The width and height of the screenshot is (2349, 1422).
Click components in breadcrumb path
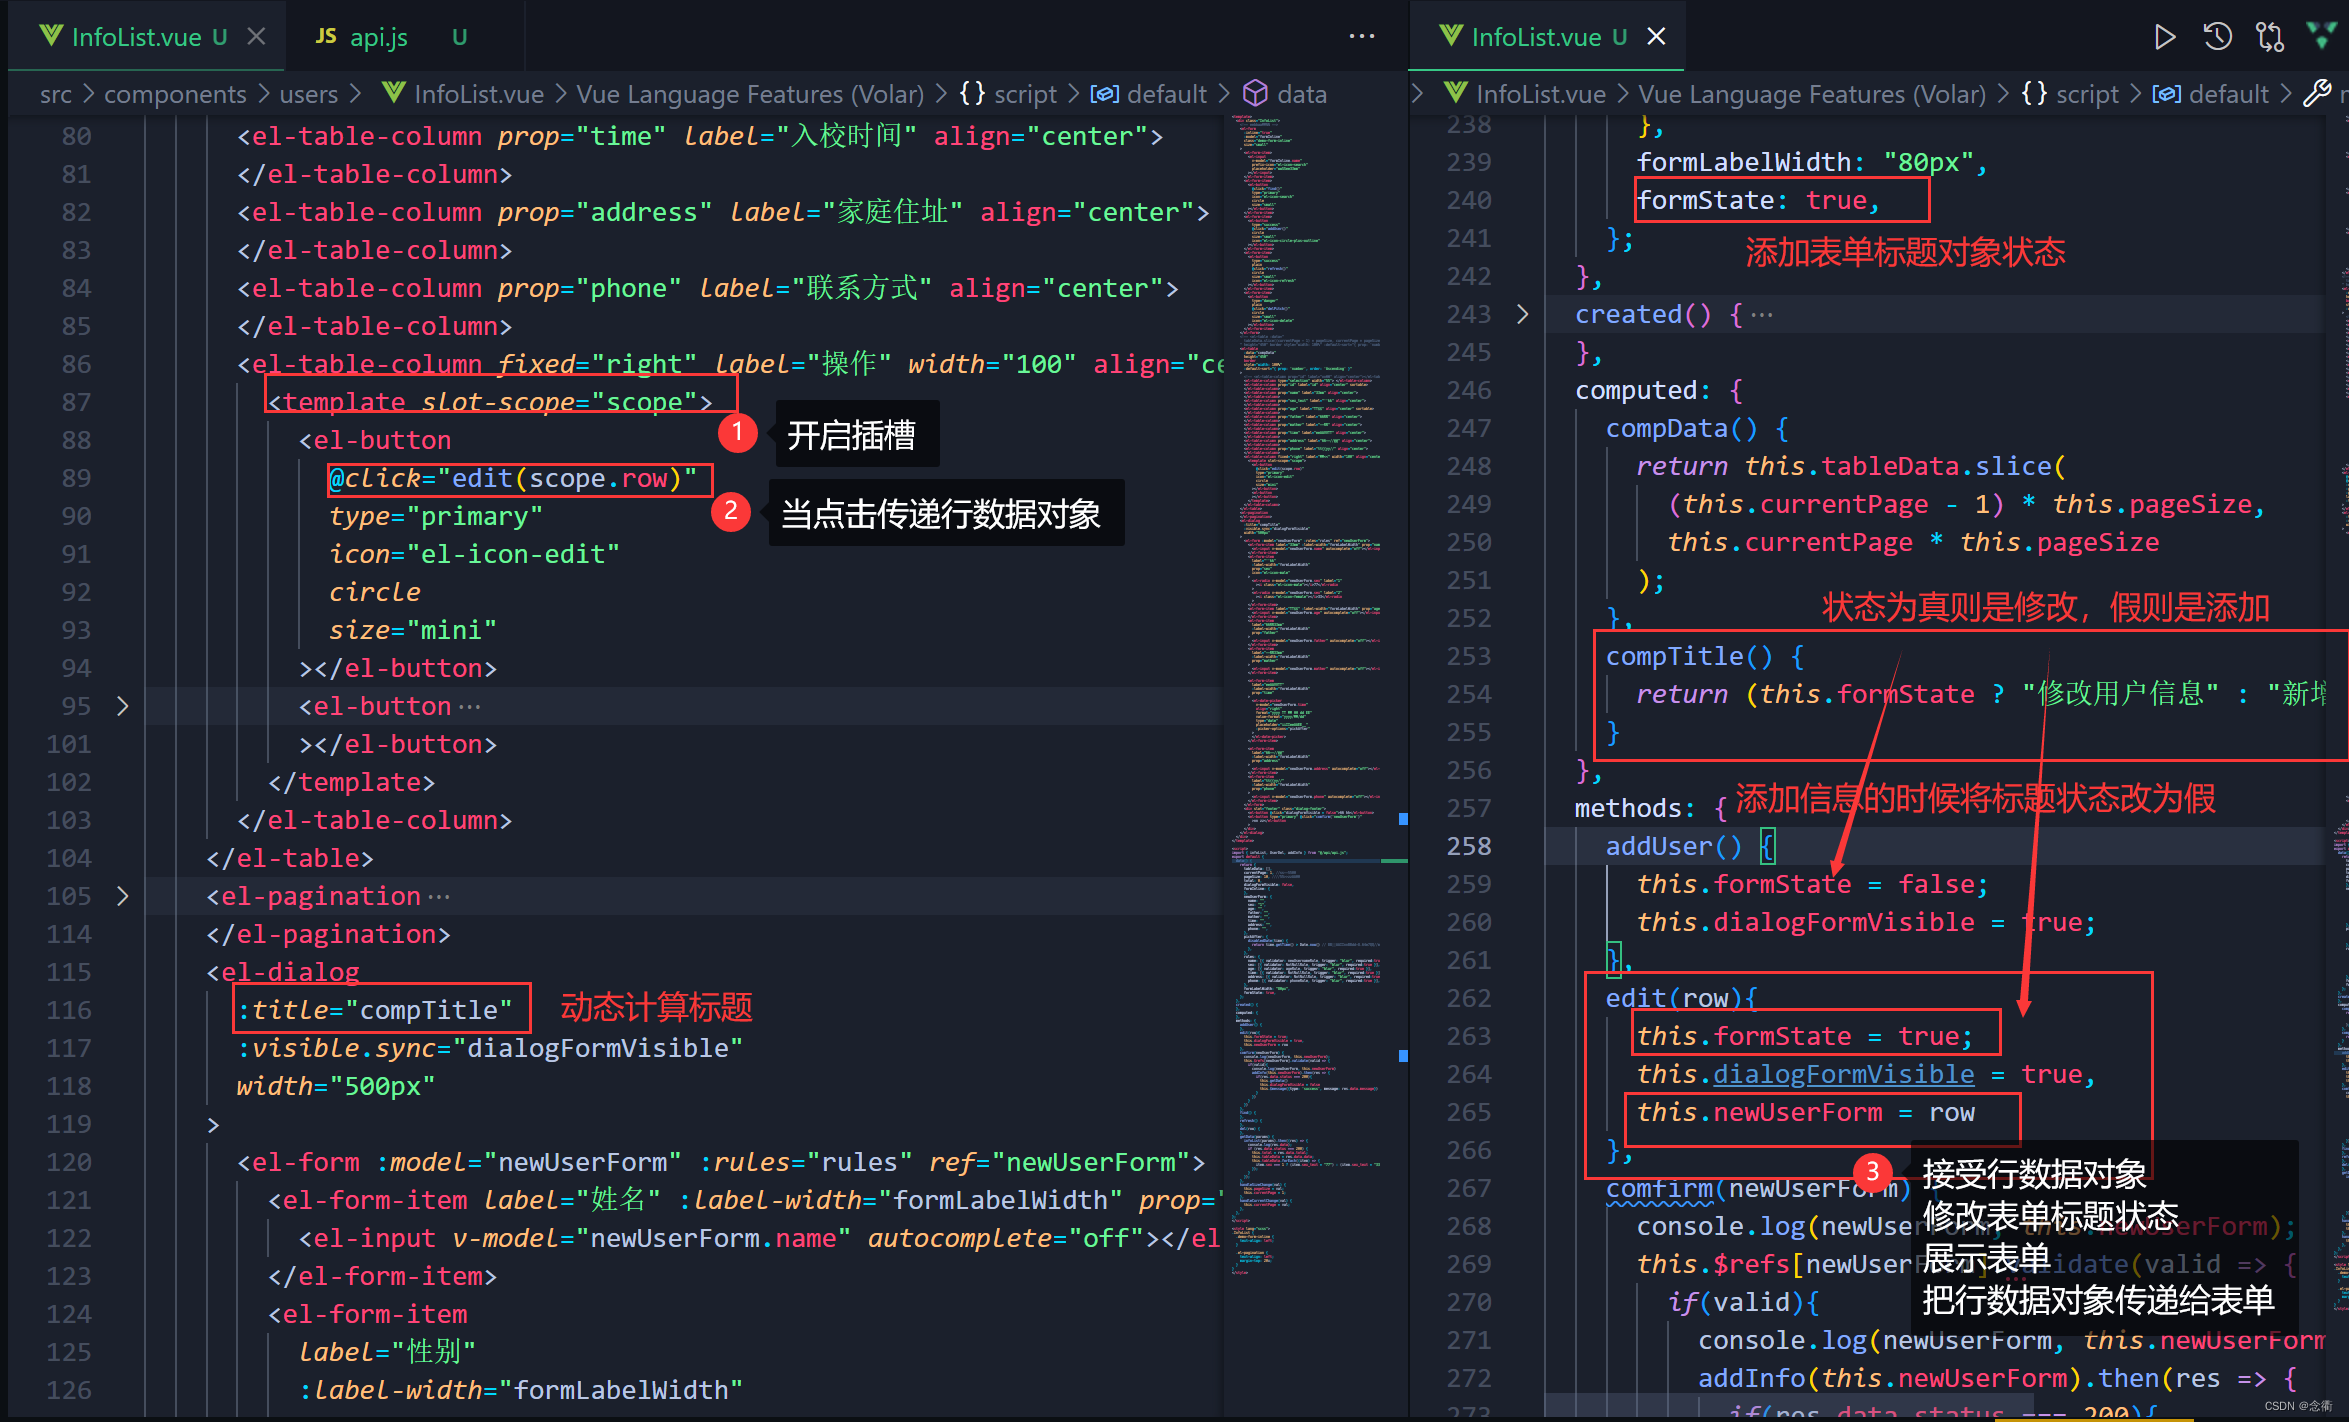(x=175, y=94)
